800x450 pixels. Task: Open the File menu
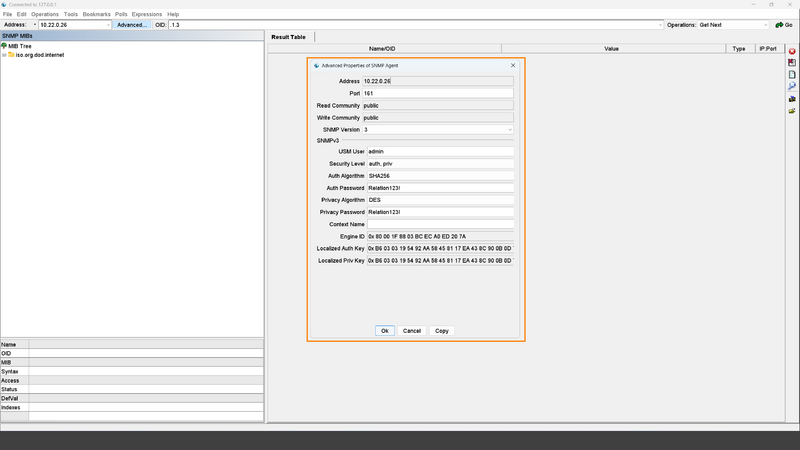[7, 14]
